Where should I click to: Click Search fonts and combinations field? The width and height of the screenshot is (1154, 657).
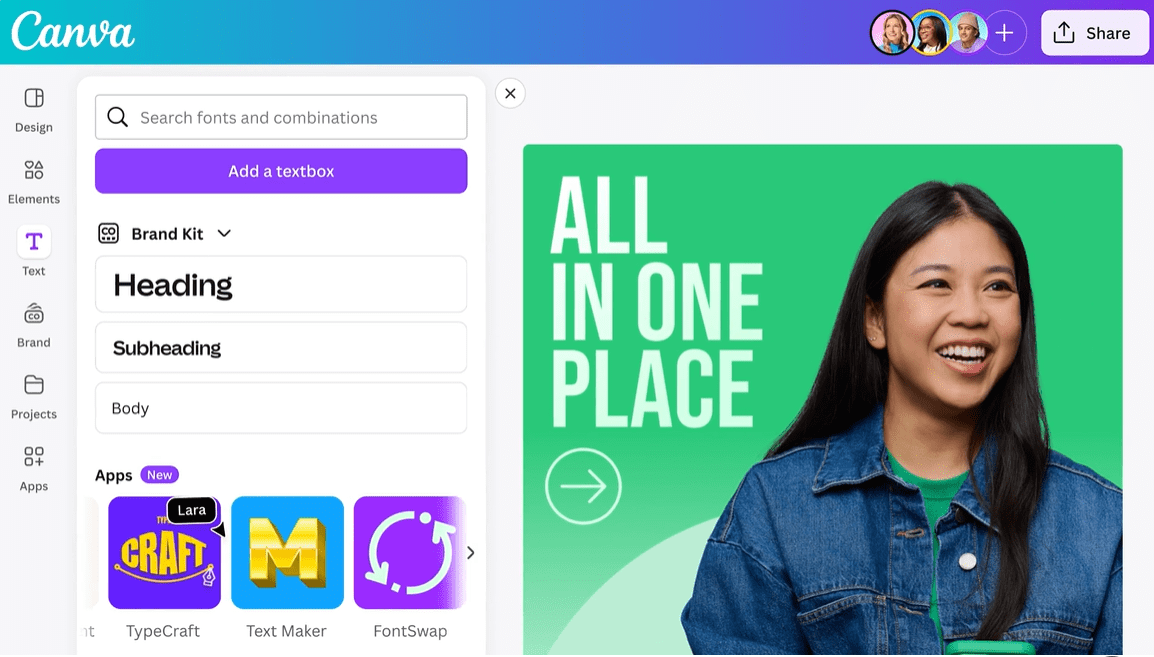[281, 117]
